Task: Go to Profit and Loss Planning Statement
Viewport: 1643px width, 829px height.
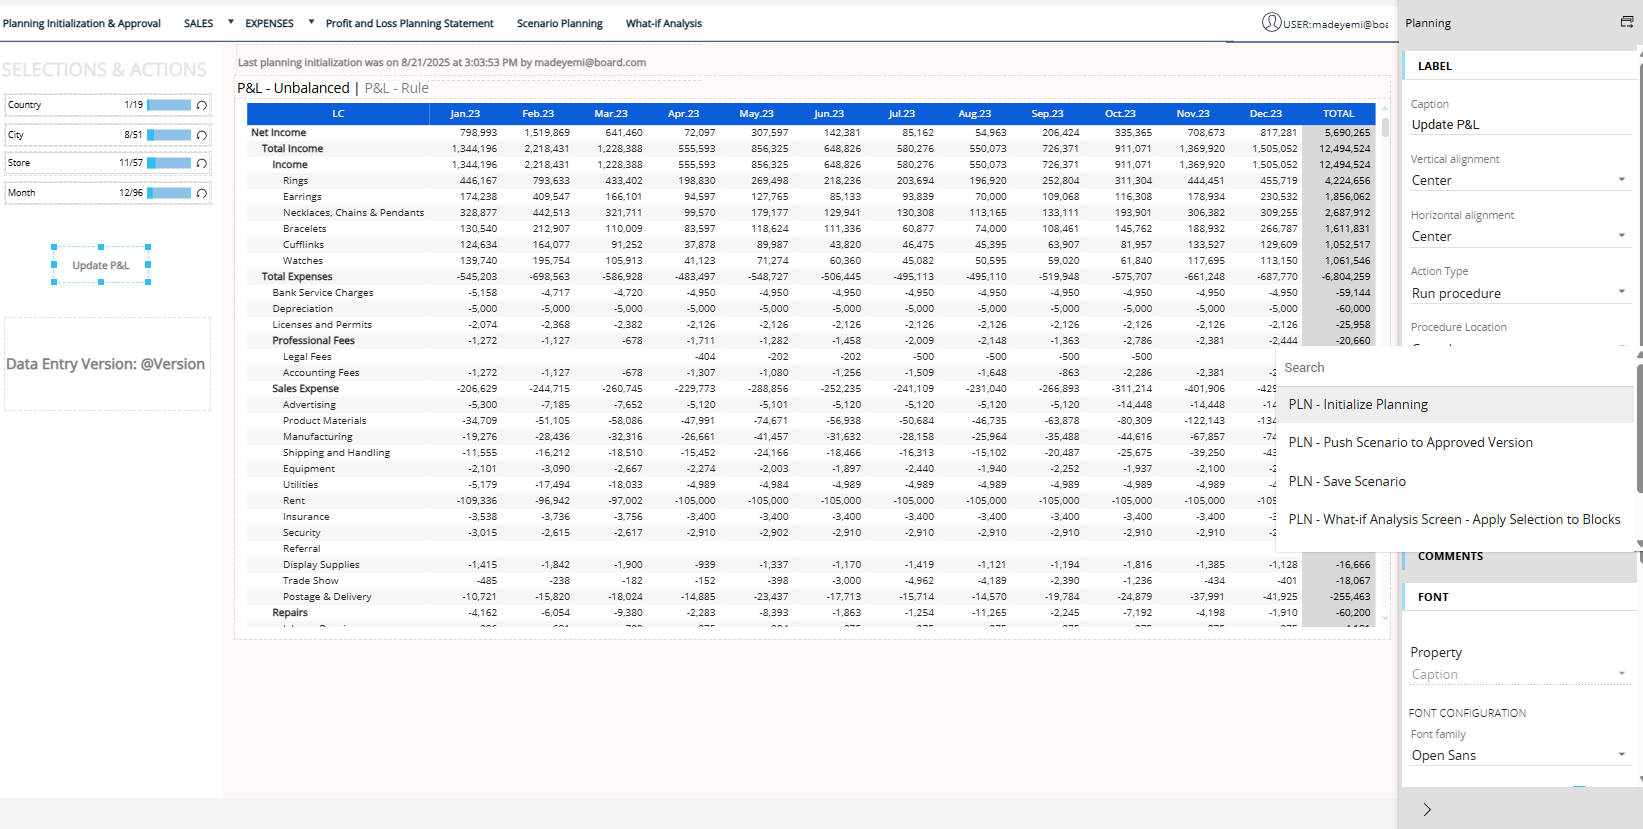Action: click(409, 23)
